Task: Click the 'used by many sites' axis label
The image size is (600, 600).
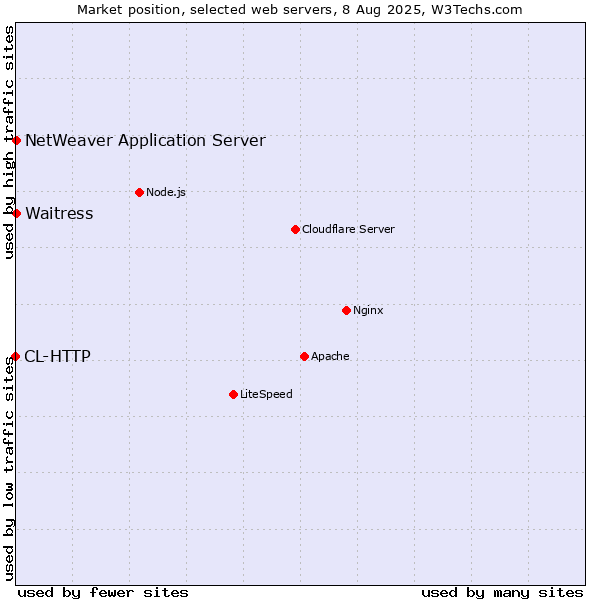Action: pyautogui.click(x=502, y=593)
